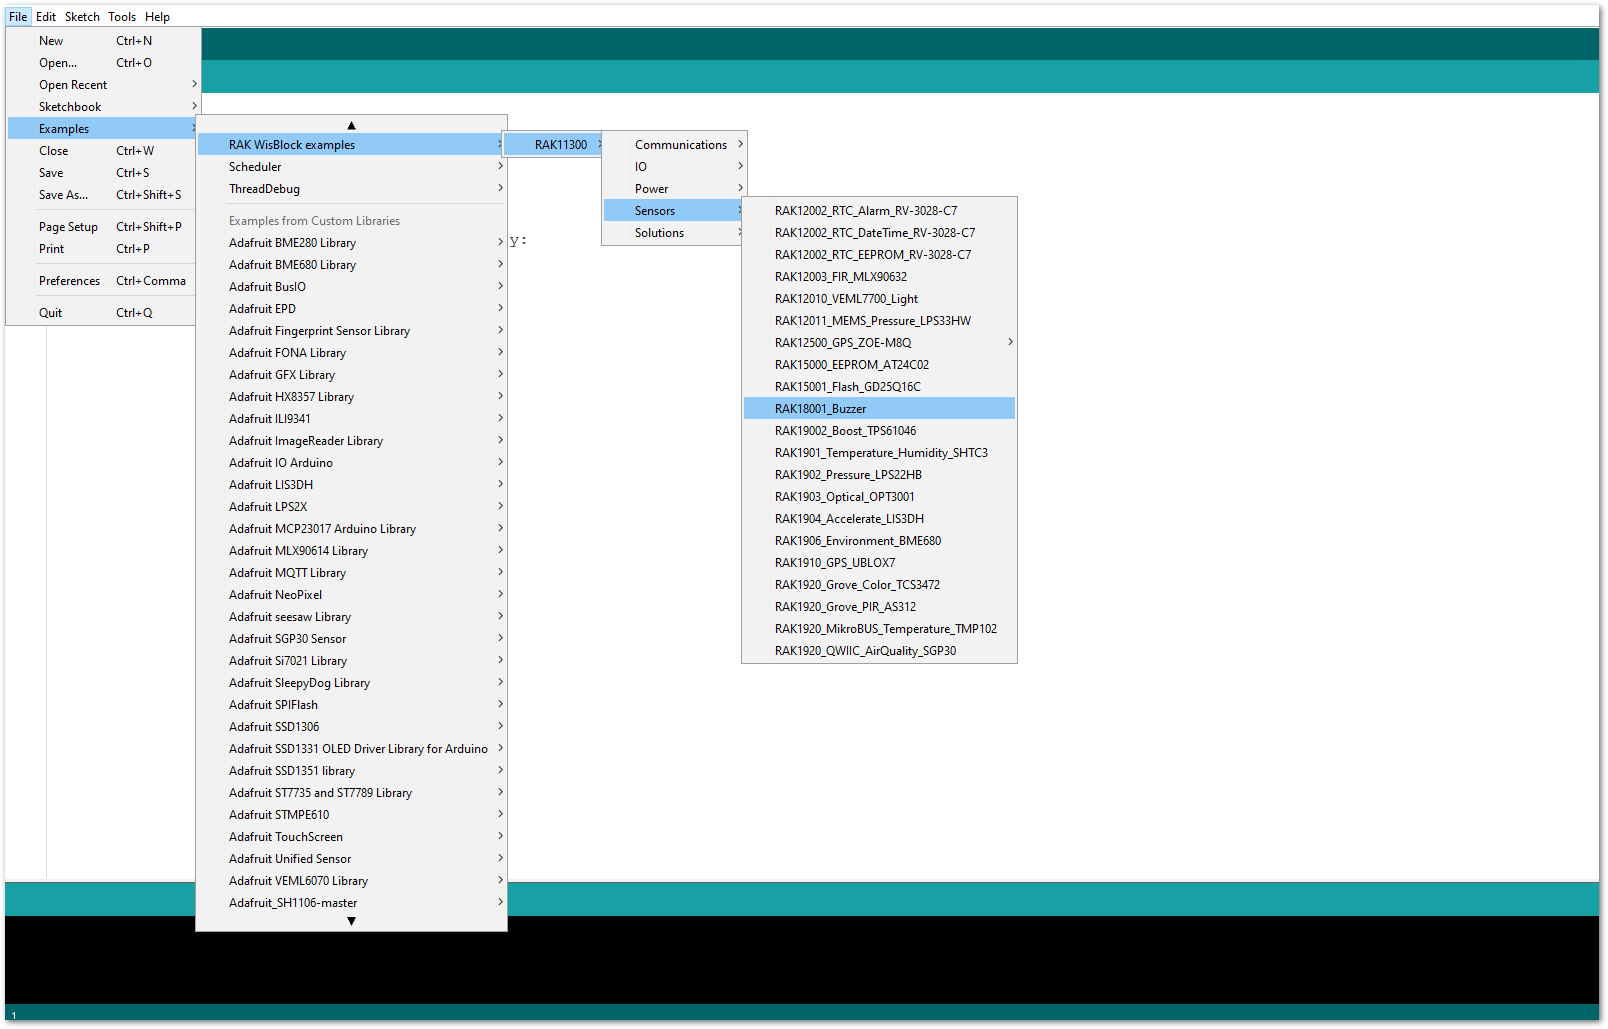Open Adafruit GFX Library examples
The image size is (1608, 1029).
(351, 375)
